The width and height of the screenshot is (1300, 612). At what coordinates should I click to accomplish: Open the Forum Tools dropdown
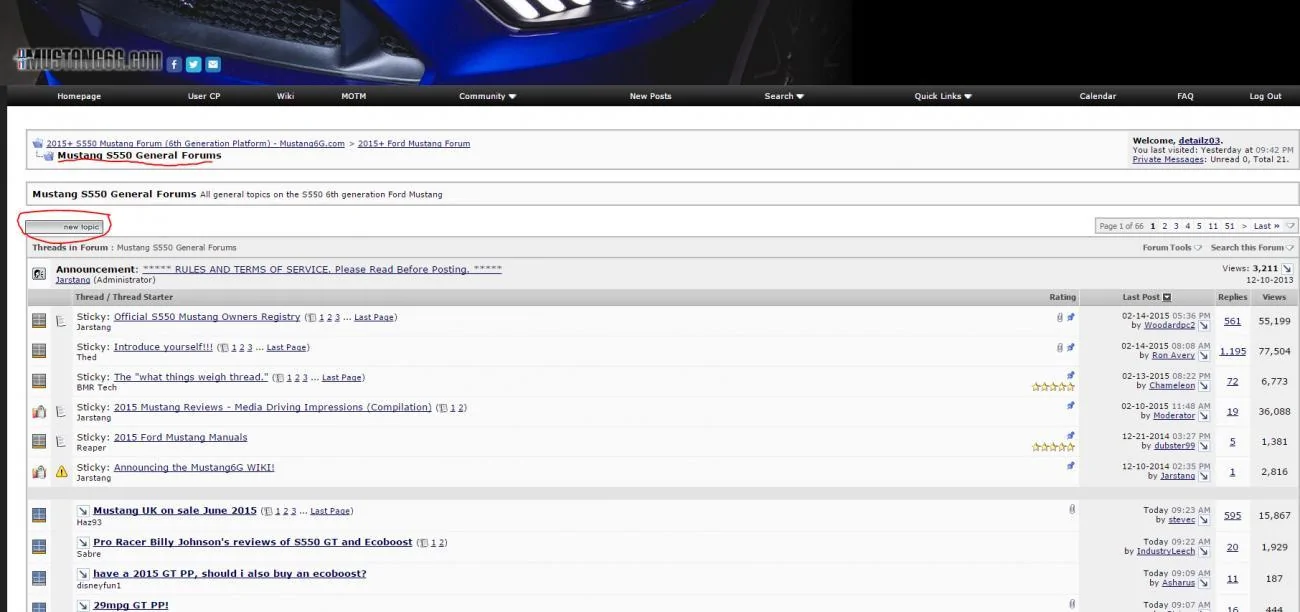pyautogui.click(x=1171, y=247)
